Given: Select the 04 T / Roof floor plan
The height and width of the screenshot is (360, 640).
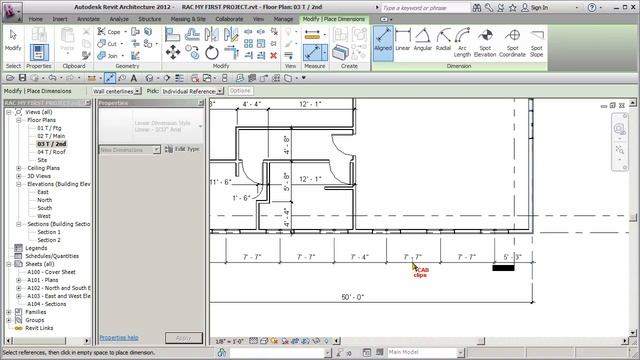Looking at the screenshot, I should (x=51, y=152).
